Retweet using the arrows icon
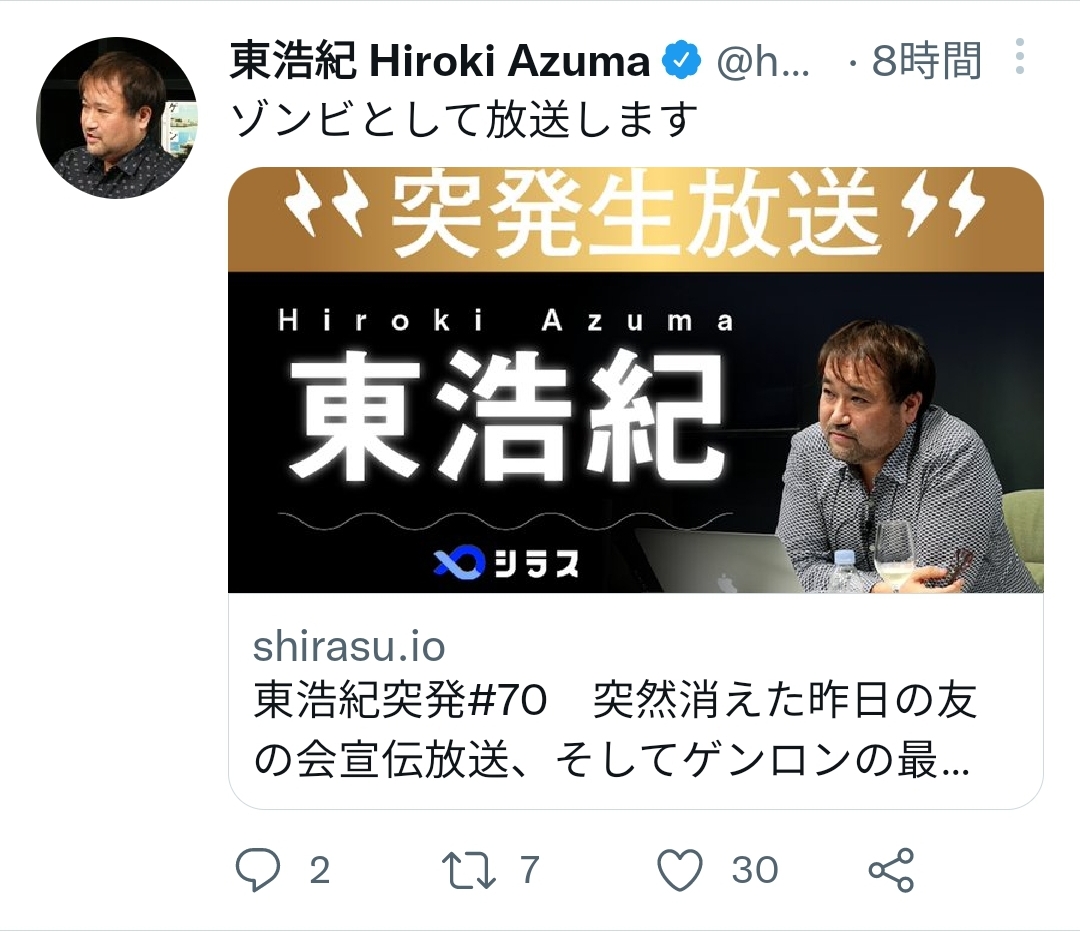The height and width of the screenshot is (932, 1080). pyautogui.click(x=468, y=870)
